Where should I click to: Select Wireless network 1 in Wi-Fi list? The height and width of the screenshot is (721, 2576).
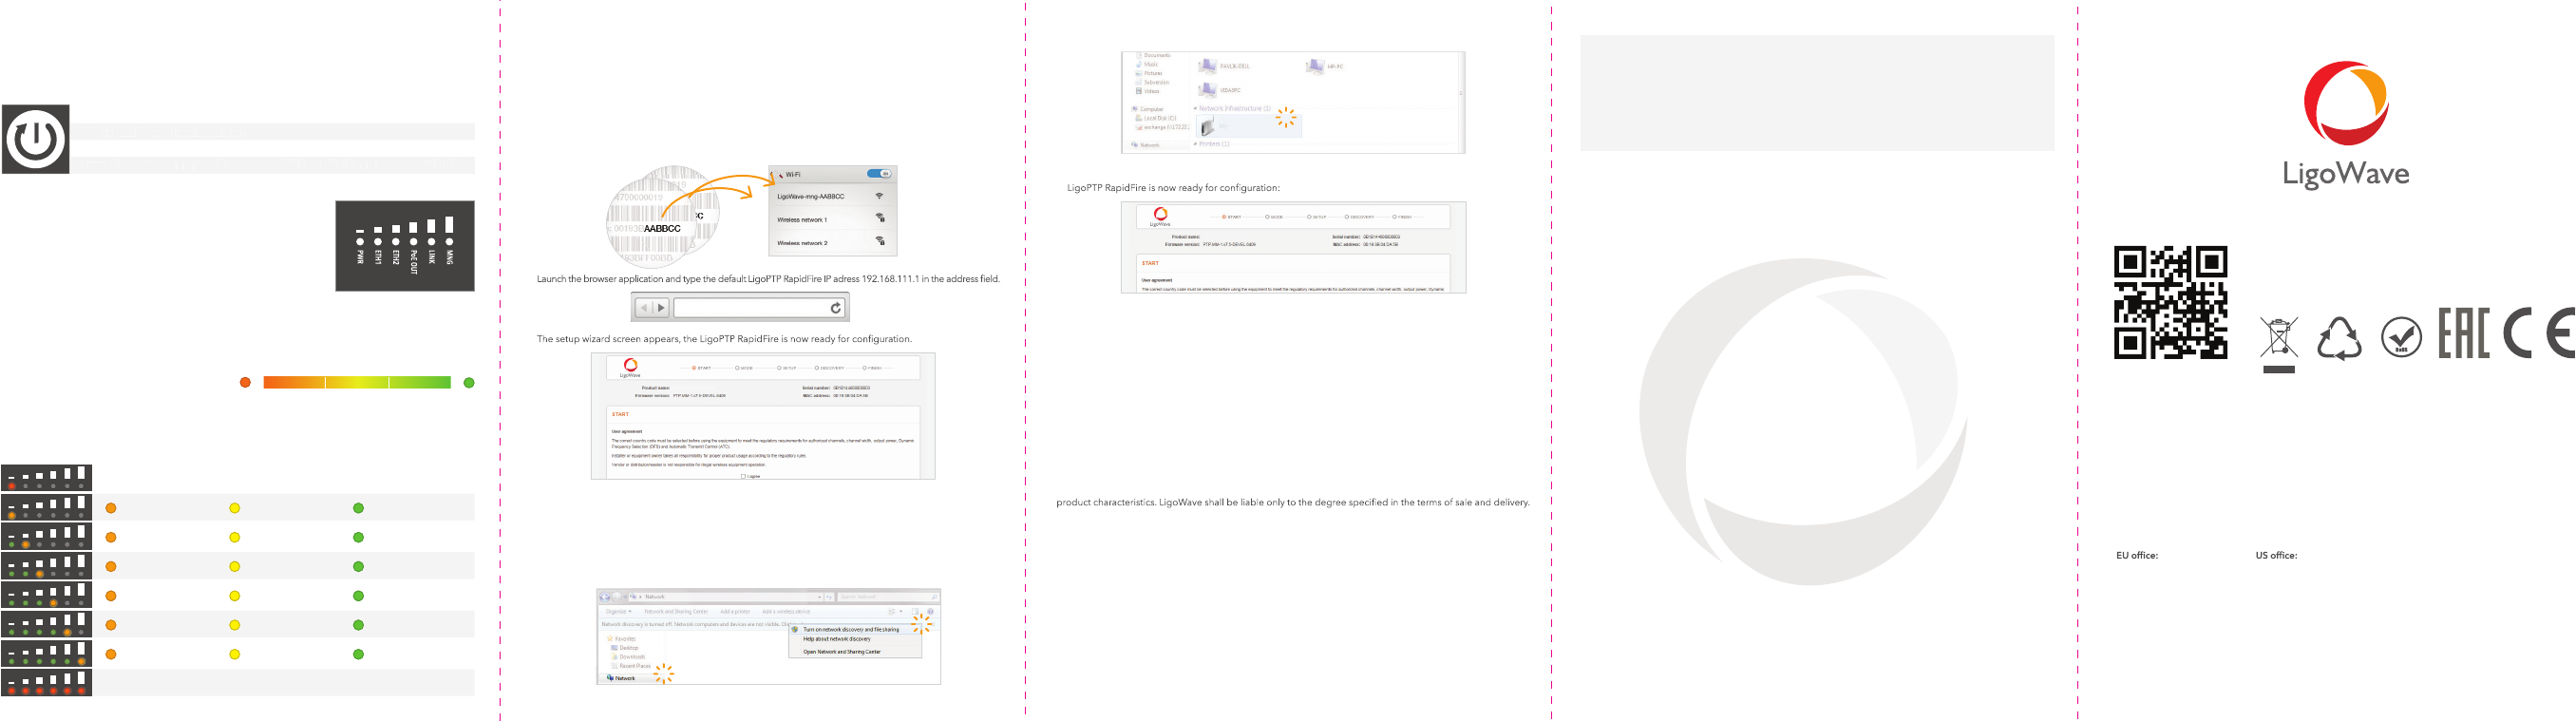[832, 219]
